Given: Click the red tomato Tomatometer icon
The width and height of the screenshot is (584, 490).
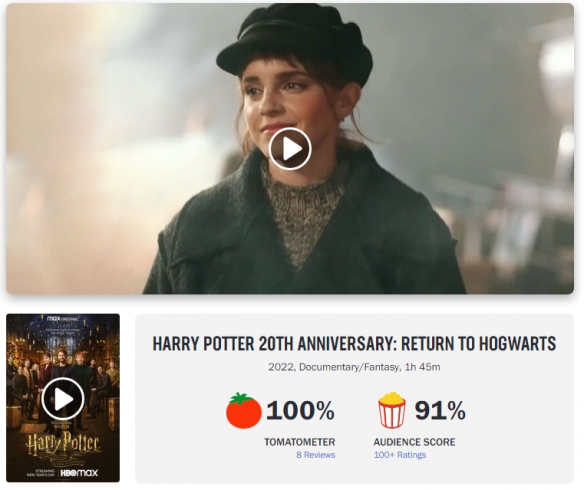Looking at the screenshot, I should [244, 410].
